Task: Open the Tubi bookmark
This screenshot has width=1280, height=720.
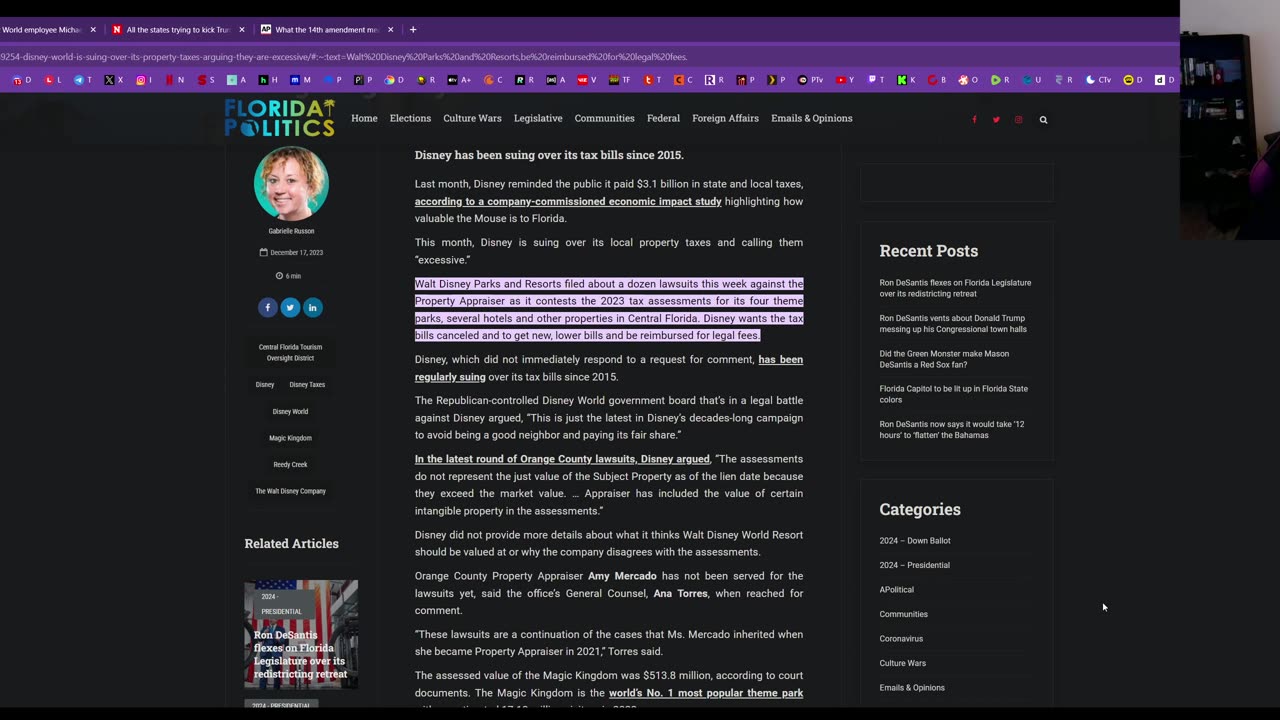Action: point(653,80)
